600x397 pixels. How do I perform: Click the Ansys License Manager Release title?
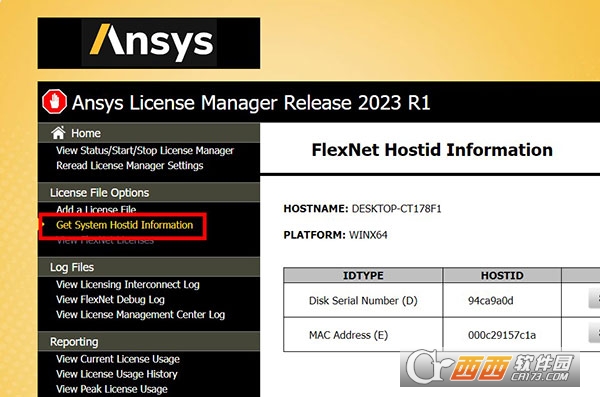pyautogui.click(x=251, y=103)
